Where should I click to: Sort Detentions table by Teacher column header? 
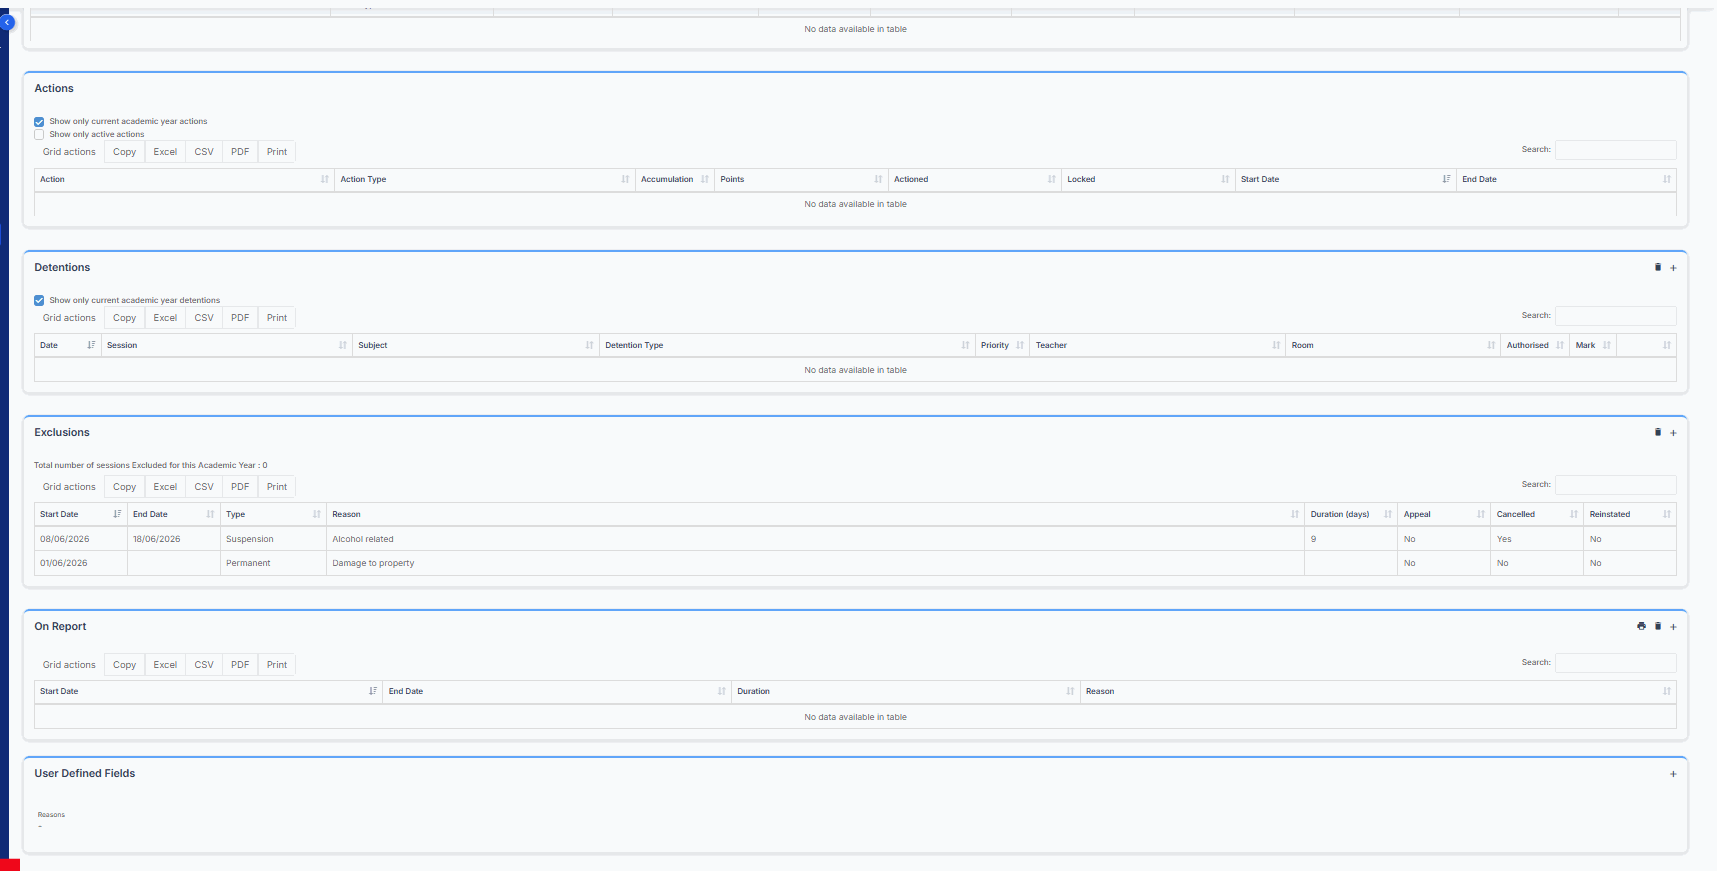point(1157,346)
